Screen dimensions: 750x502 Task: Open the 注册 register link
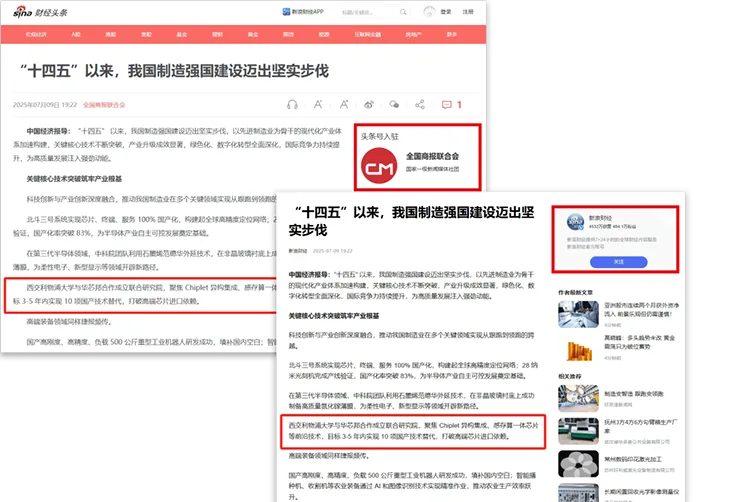tap(468, 12)
